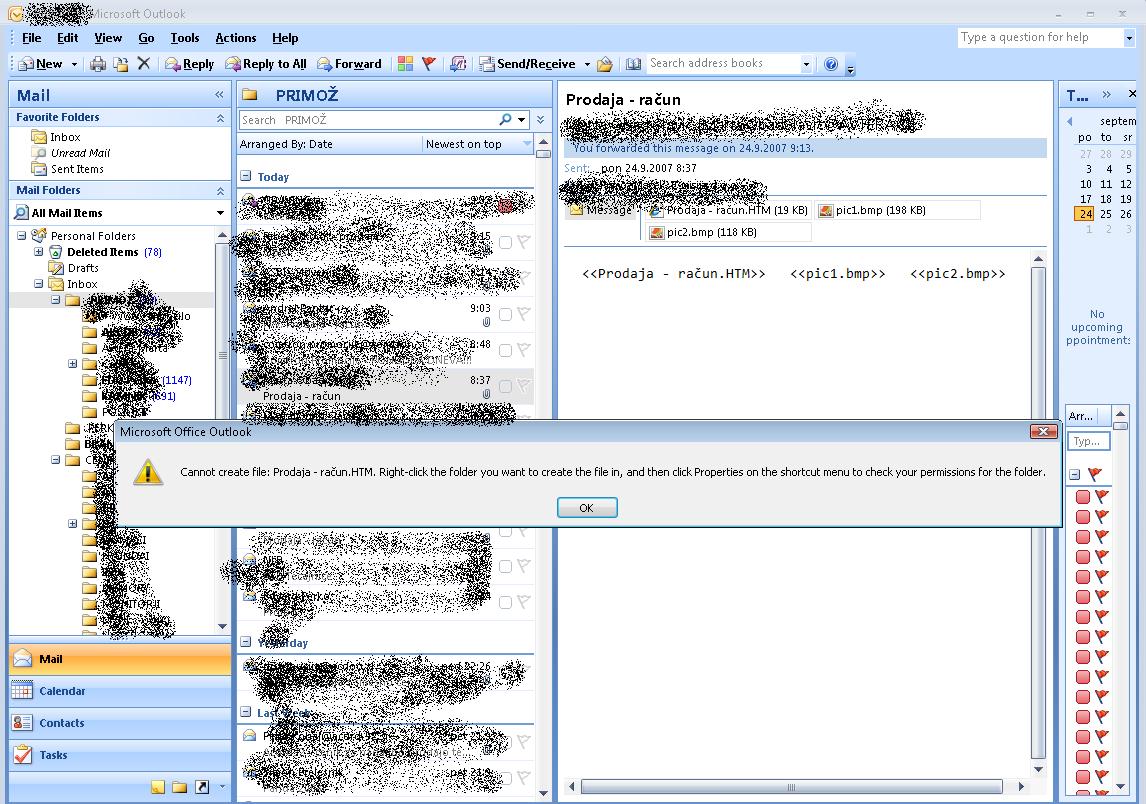Click OK in the Outlook error dialog
The height and width of the screenshot is (804, 1146).
(x=587, y=507)
